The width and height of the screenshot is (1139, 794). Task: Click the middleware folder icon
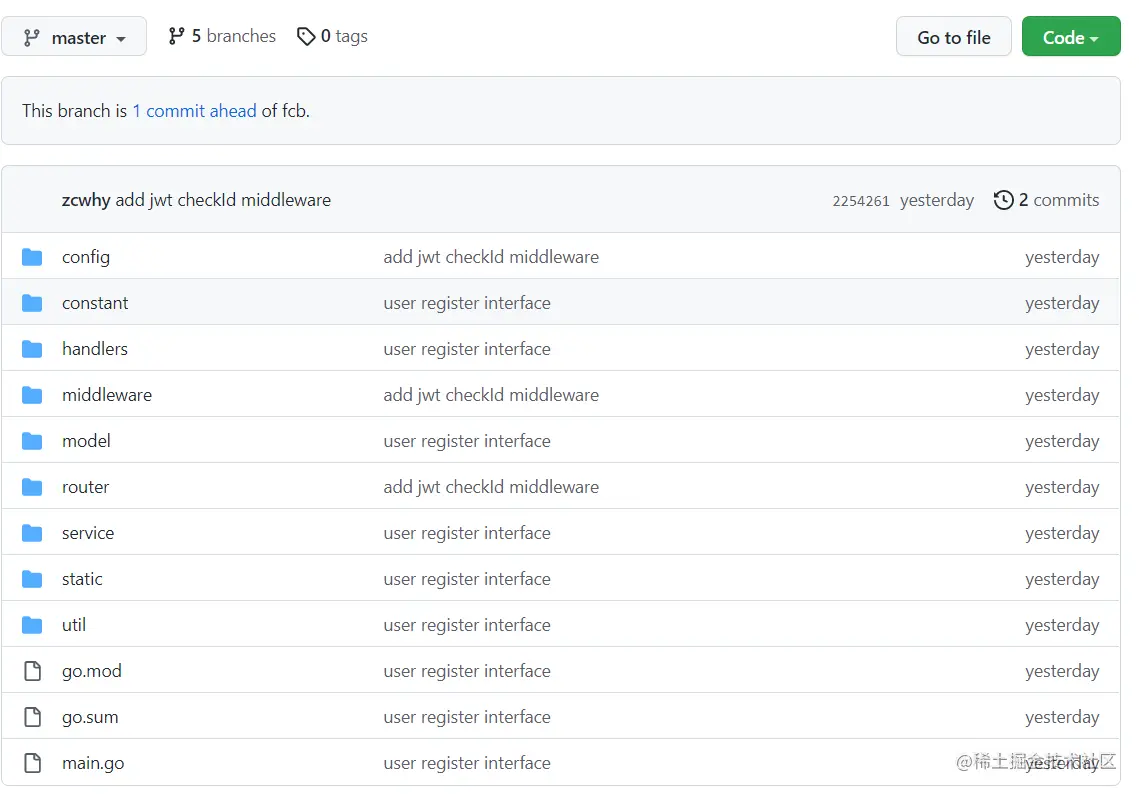pos(32,395)
